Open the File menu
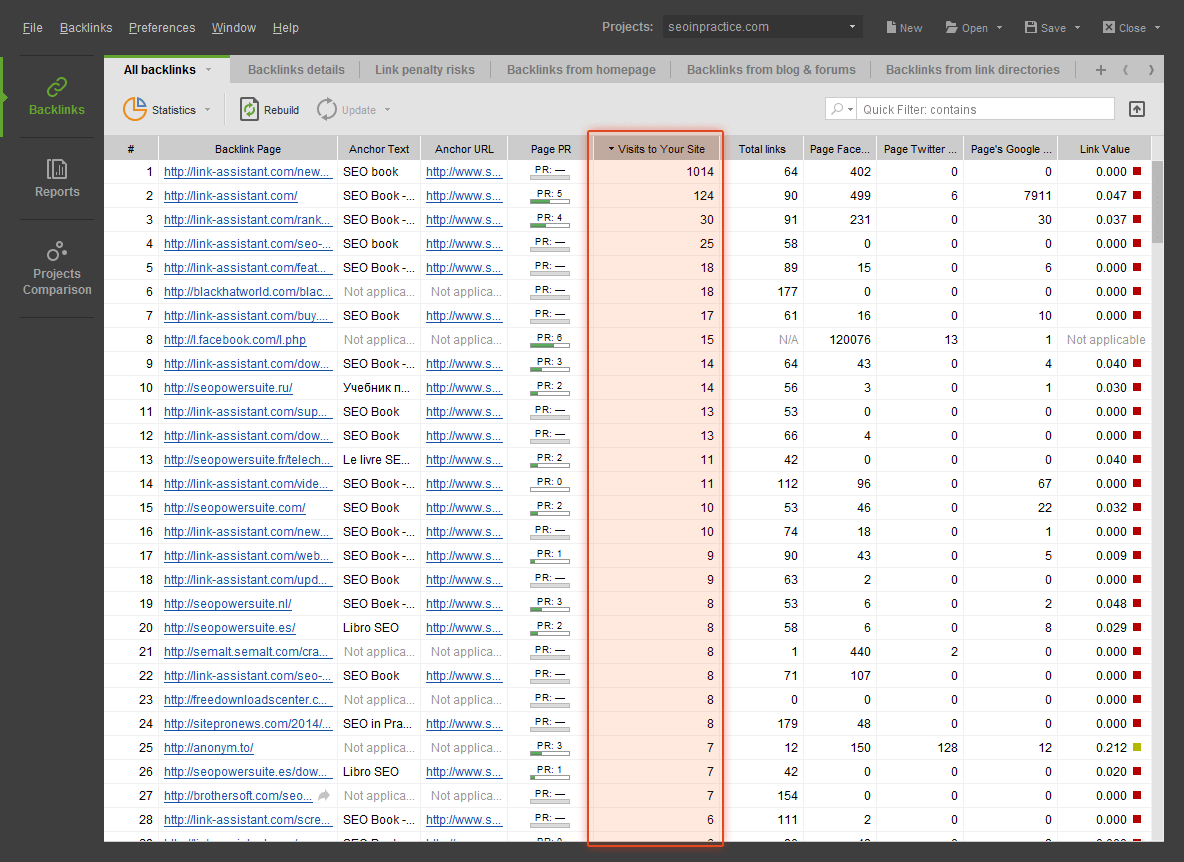 (32, 27)
